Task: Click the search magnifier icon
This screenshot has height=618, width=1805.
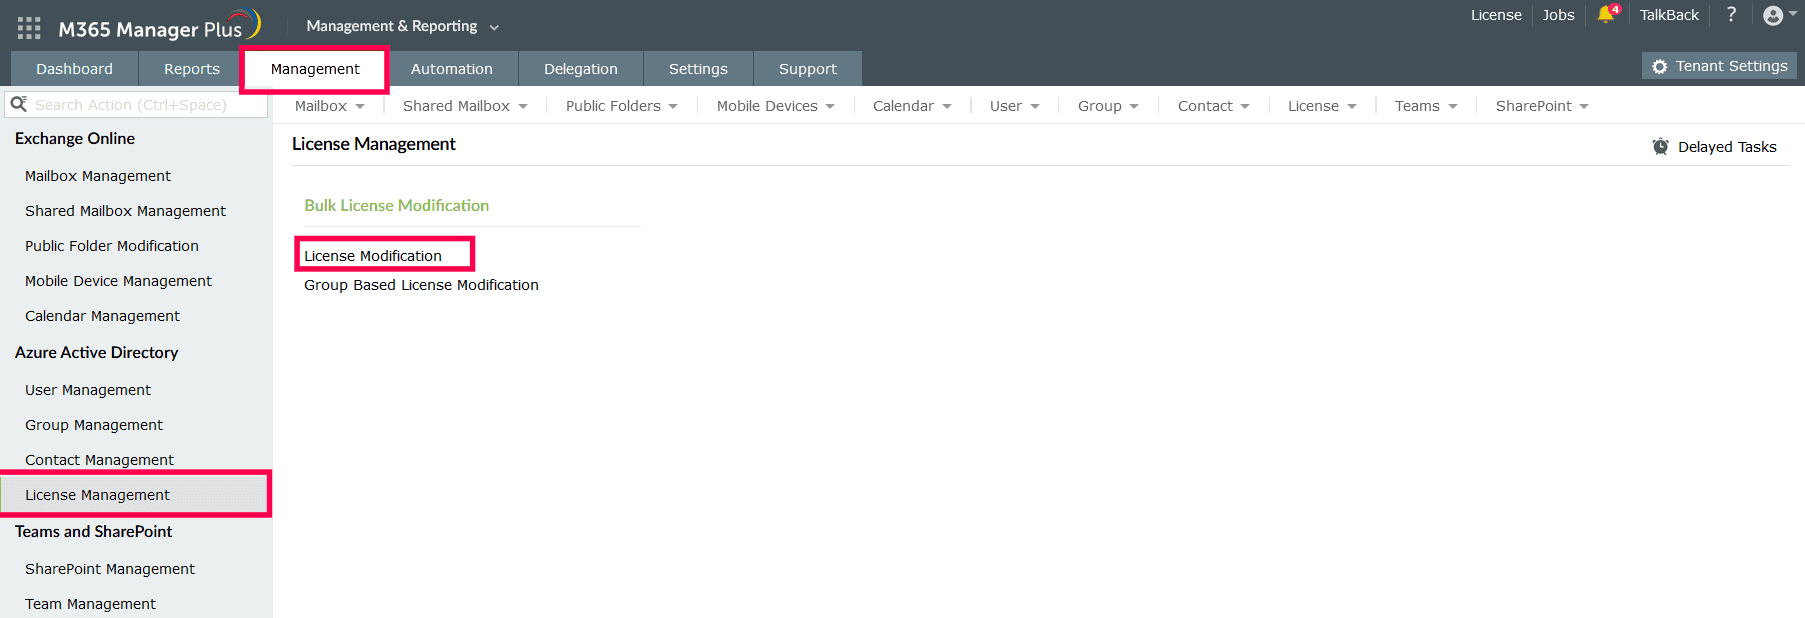Action: click(18, 104)
